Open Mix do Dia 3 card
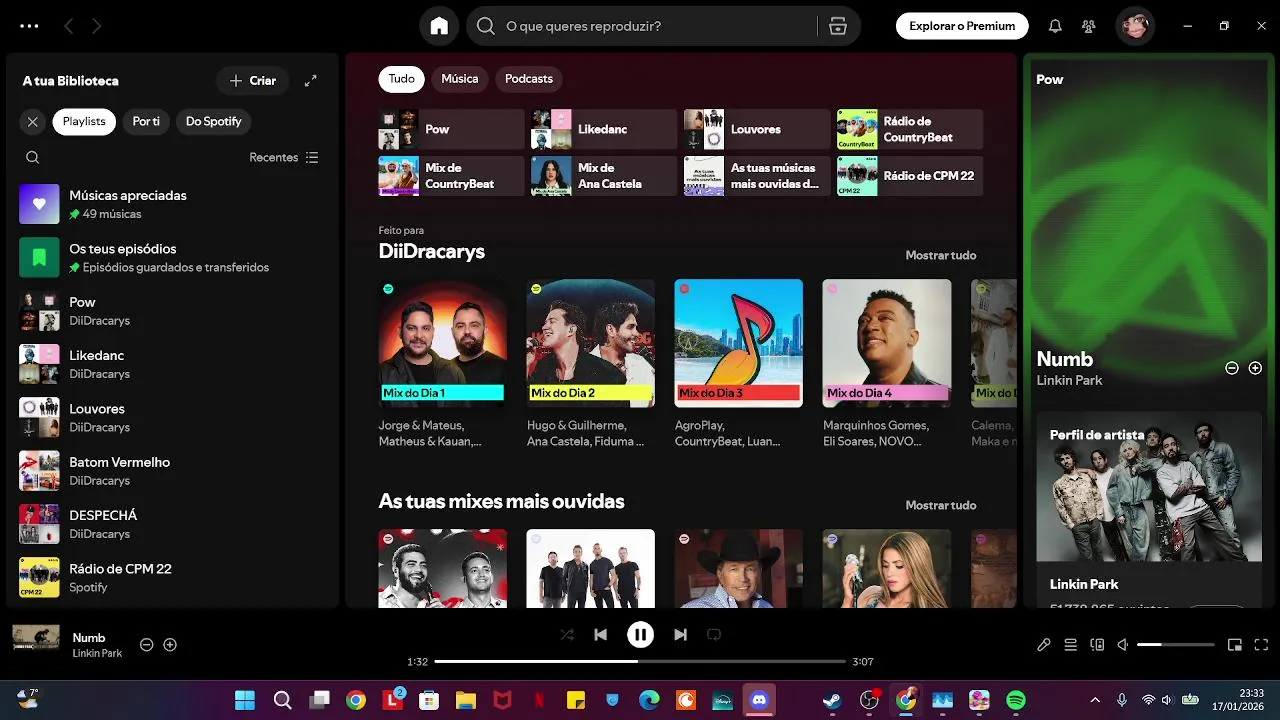 (x=739, y=364)
